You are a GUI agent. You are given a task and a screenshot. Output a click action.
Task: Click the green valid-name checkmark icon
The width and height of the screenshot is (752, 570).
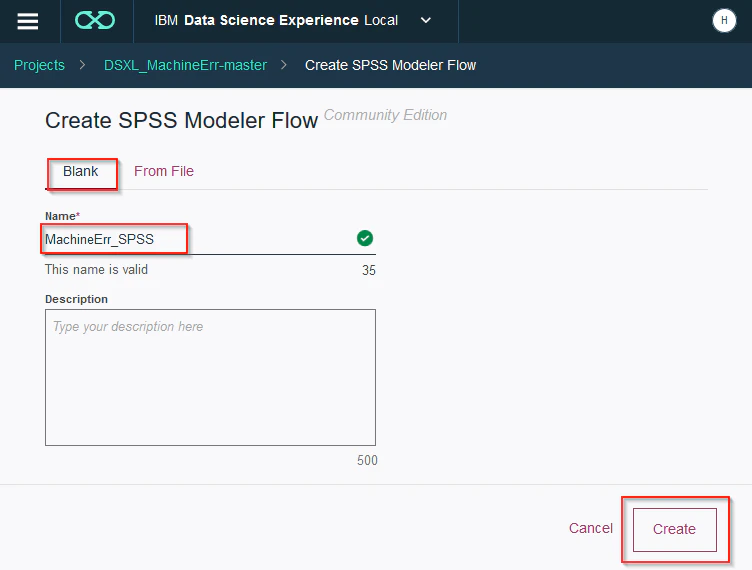[365, 238]
